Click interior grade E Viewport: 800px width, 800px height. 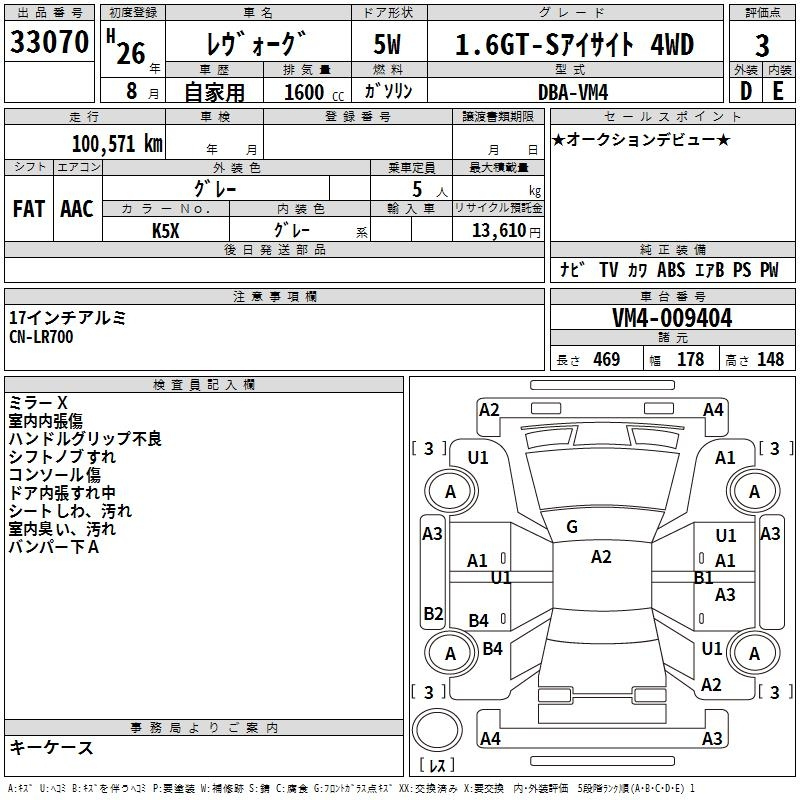[778, 91]
